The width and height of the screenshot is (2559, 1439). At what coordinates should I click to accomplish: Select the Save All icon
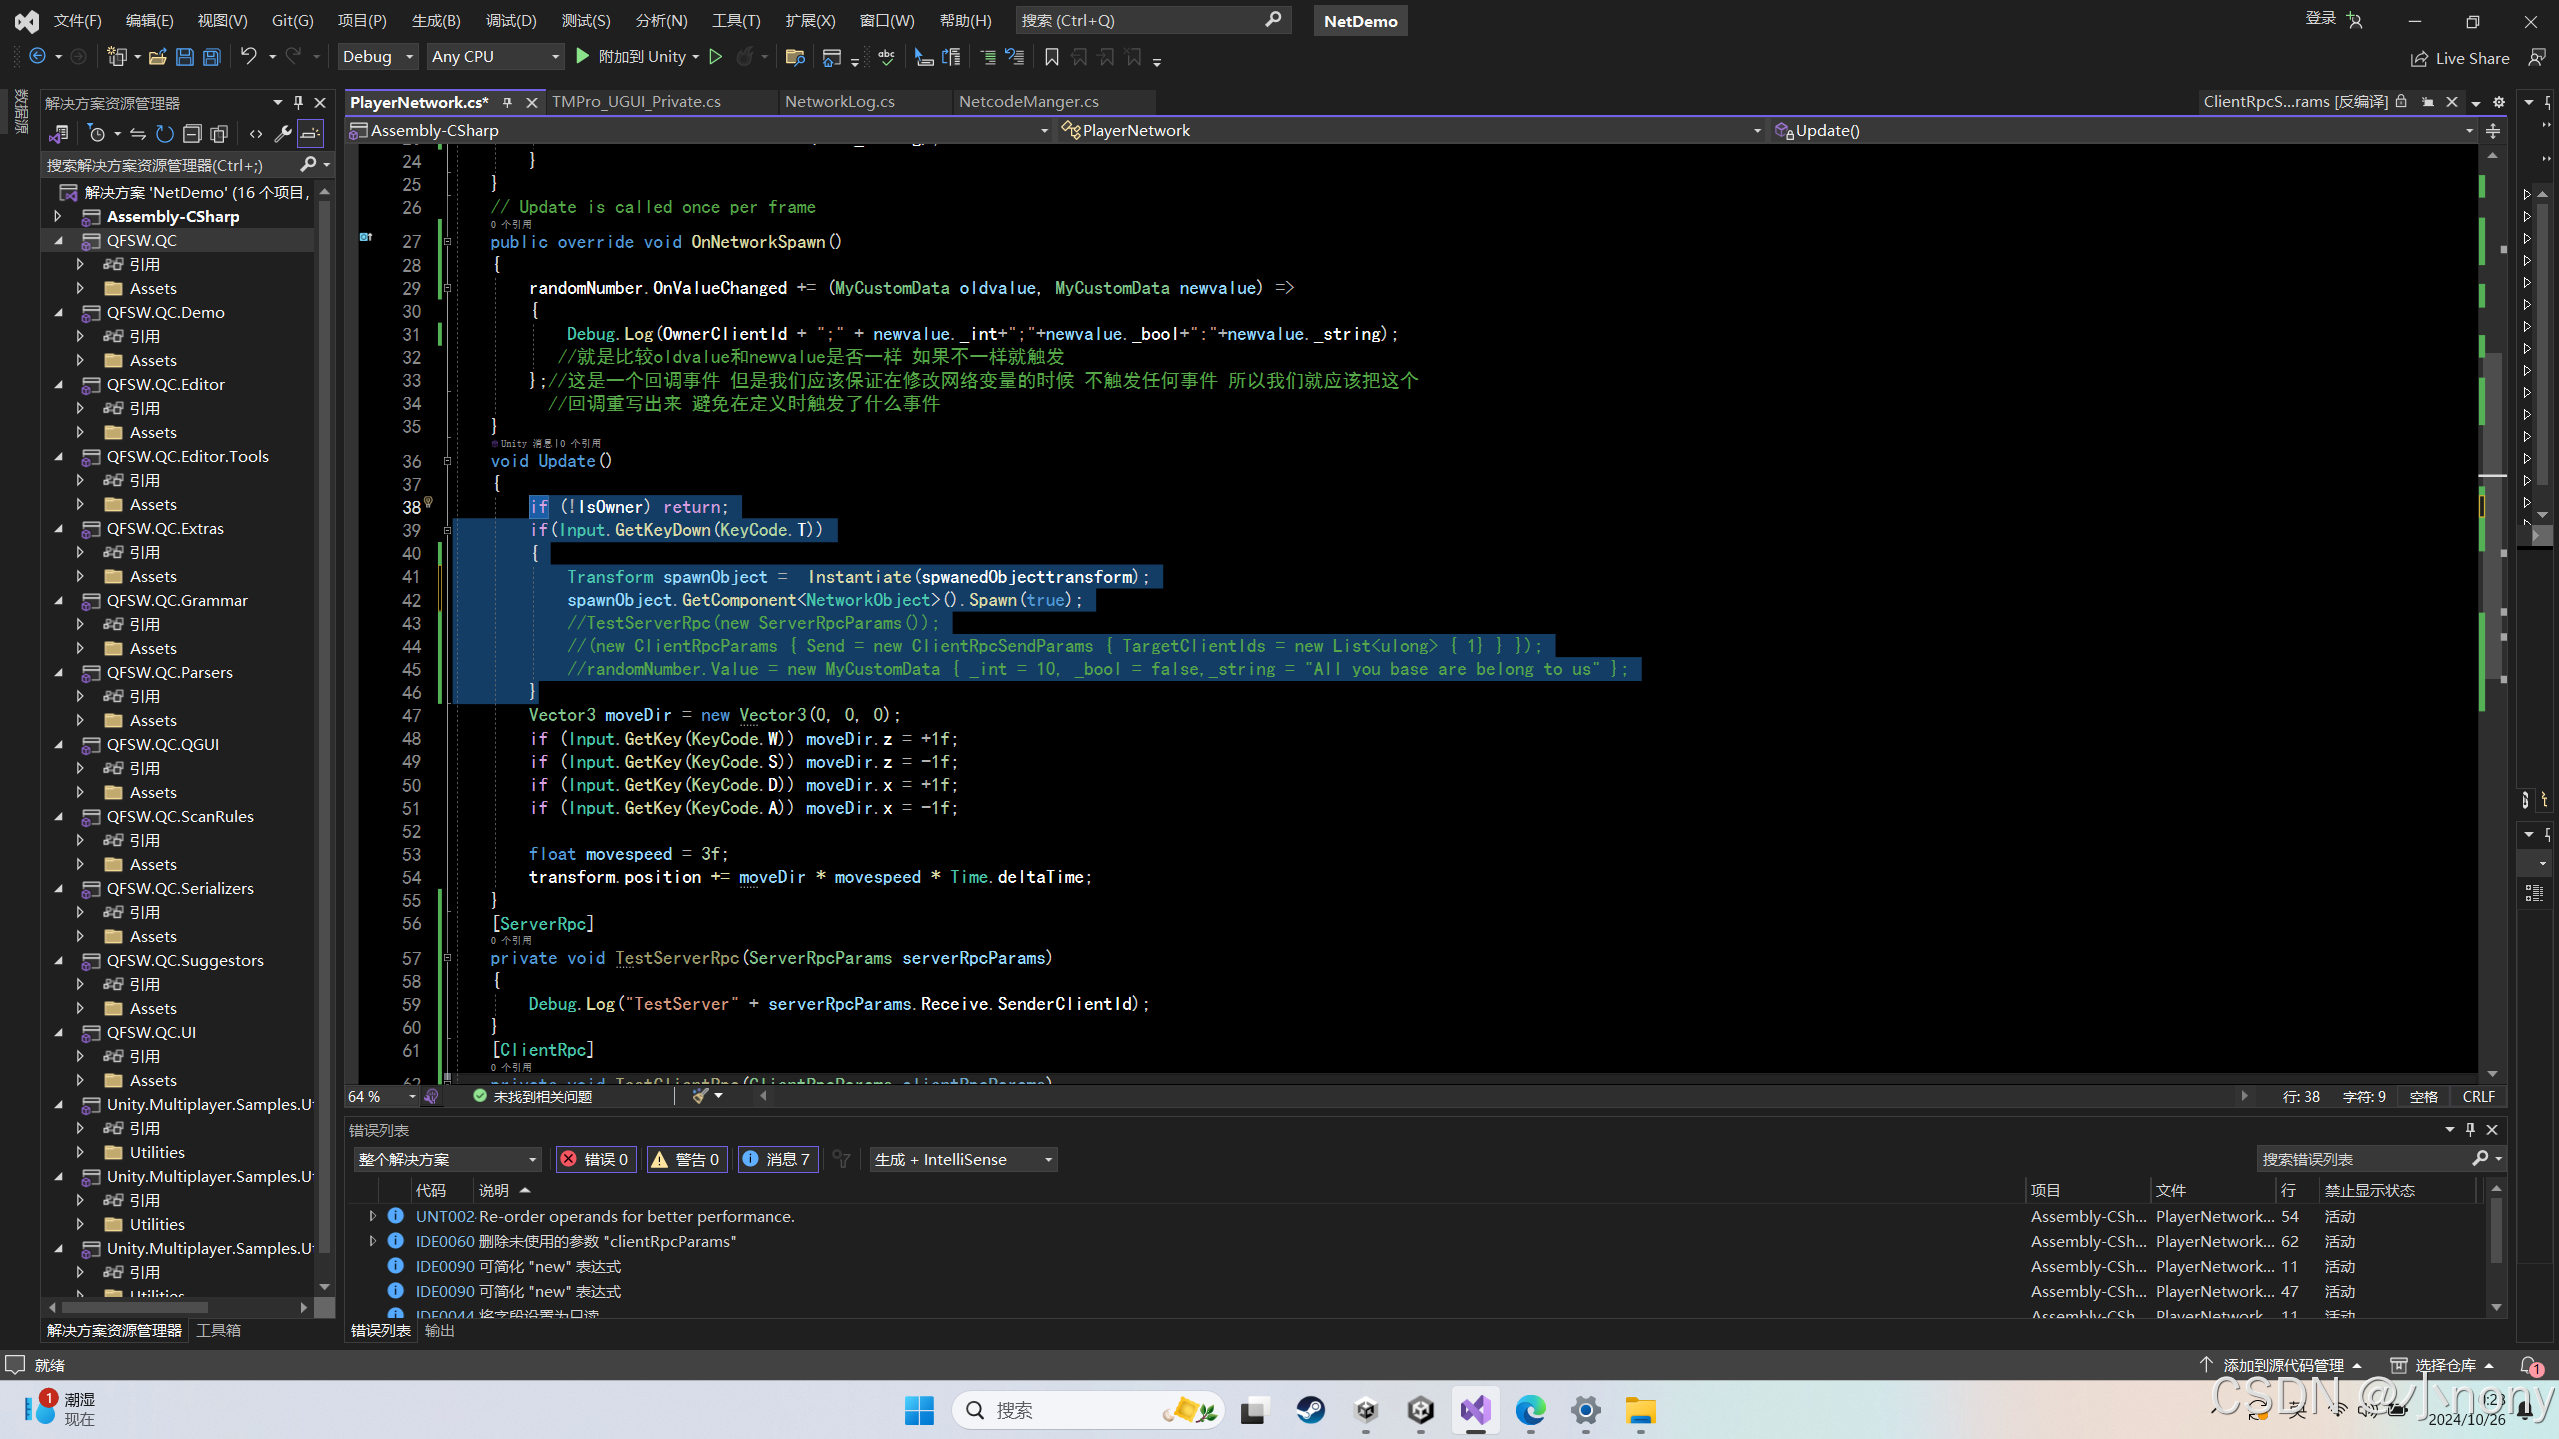[x=211, y=57]
